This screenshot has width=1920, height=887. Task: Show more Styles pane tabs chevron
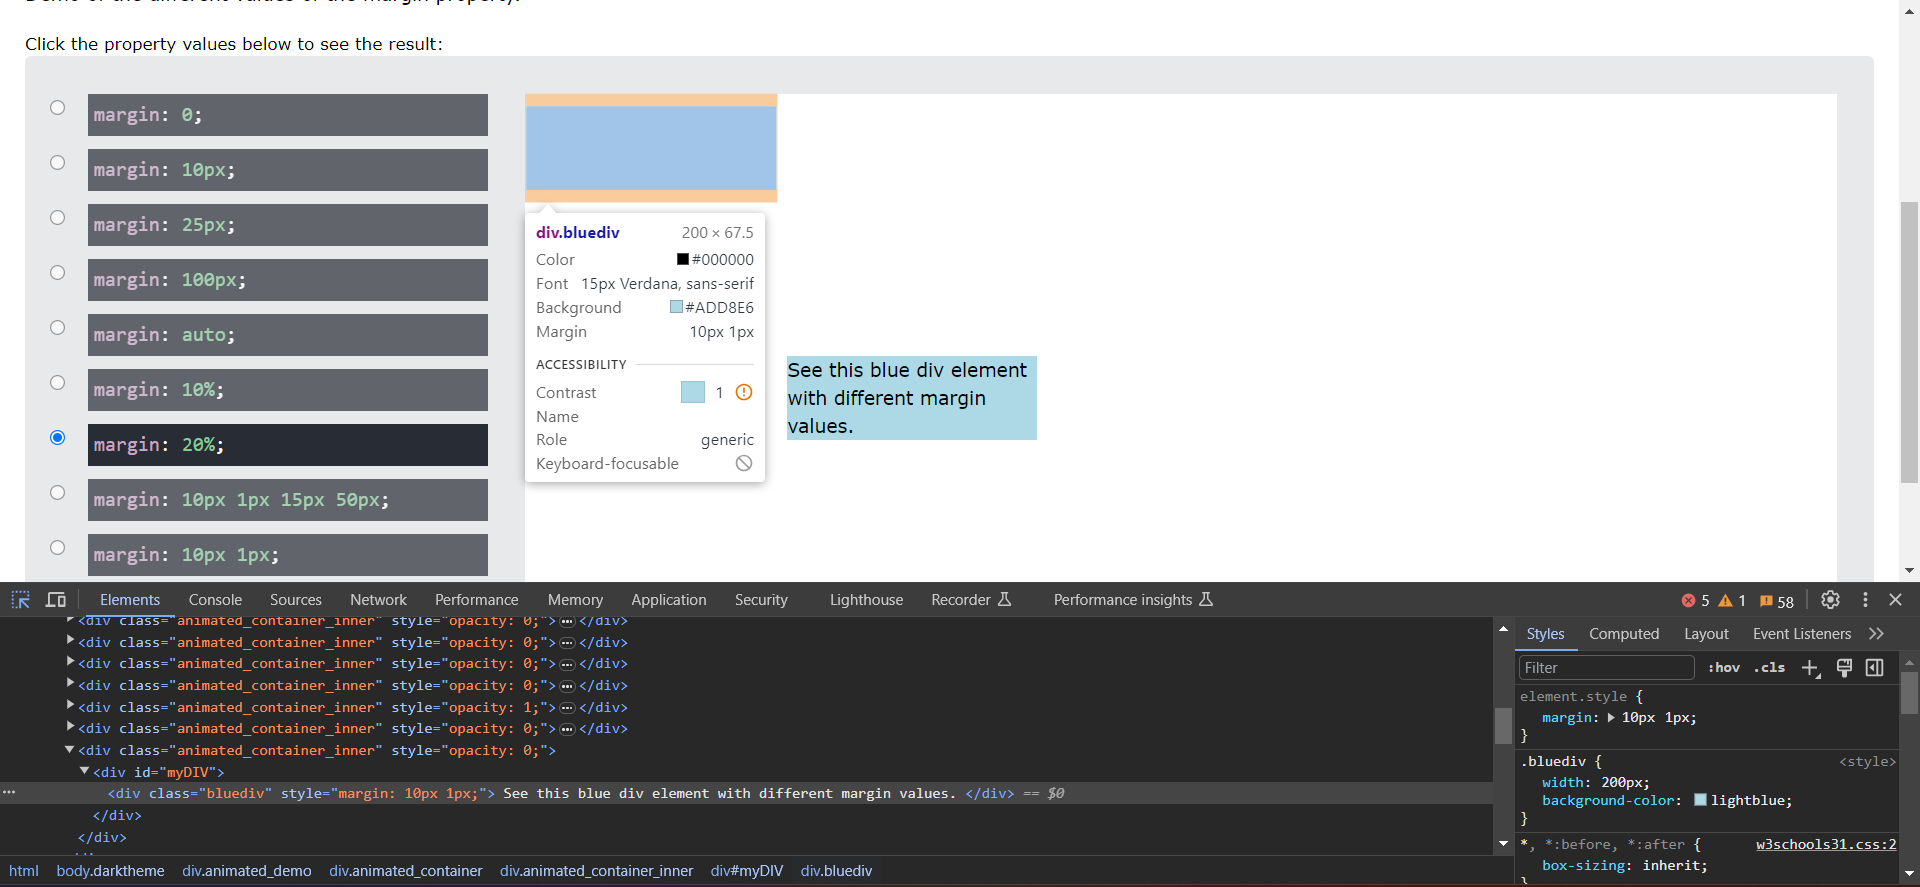pyautogui.click(x=1876, y=634)
